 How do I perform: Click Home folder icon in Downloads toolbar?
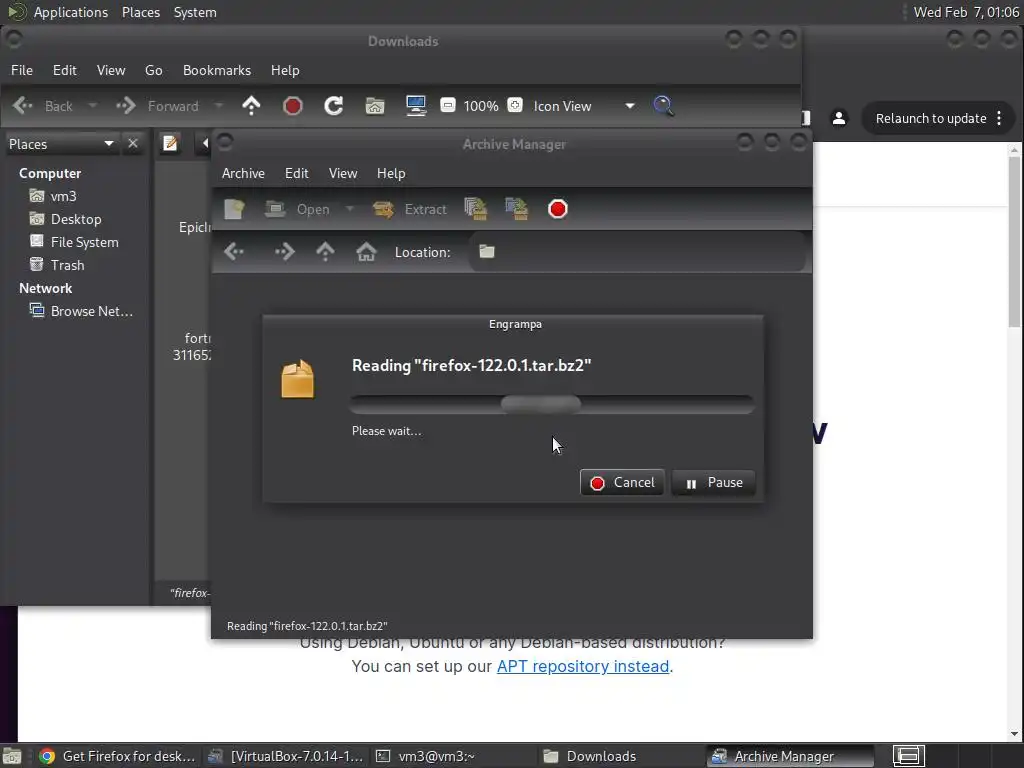tap(375, 106)
